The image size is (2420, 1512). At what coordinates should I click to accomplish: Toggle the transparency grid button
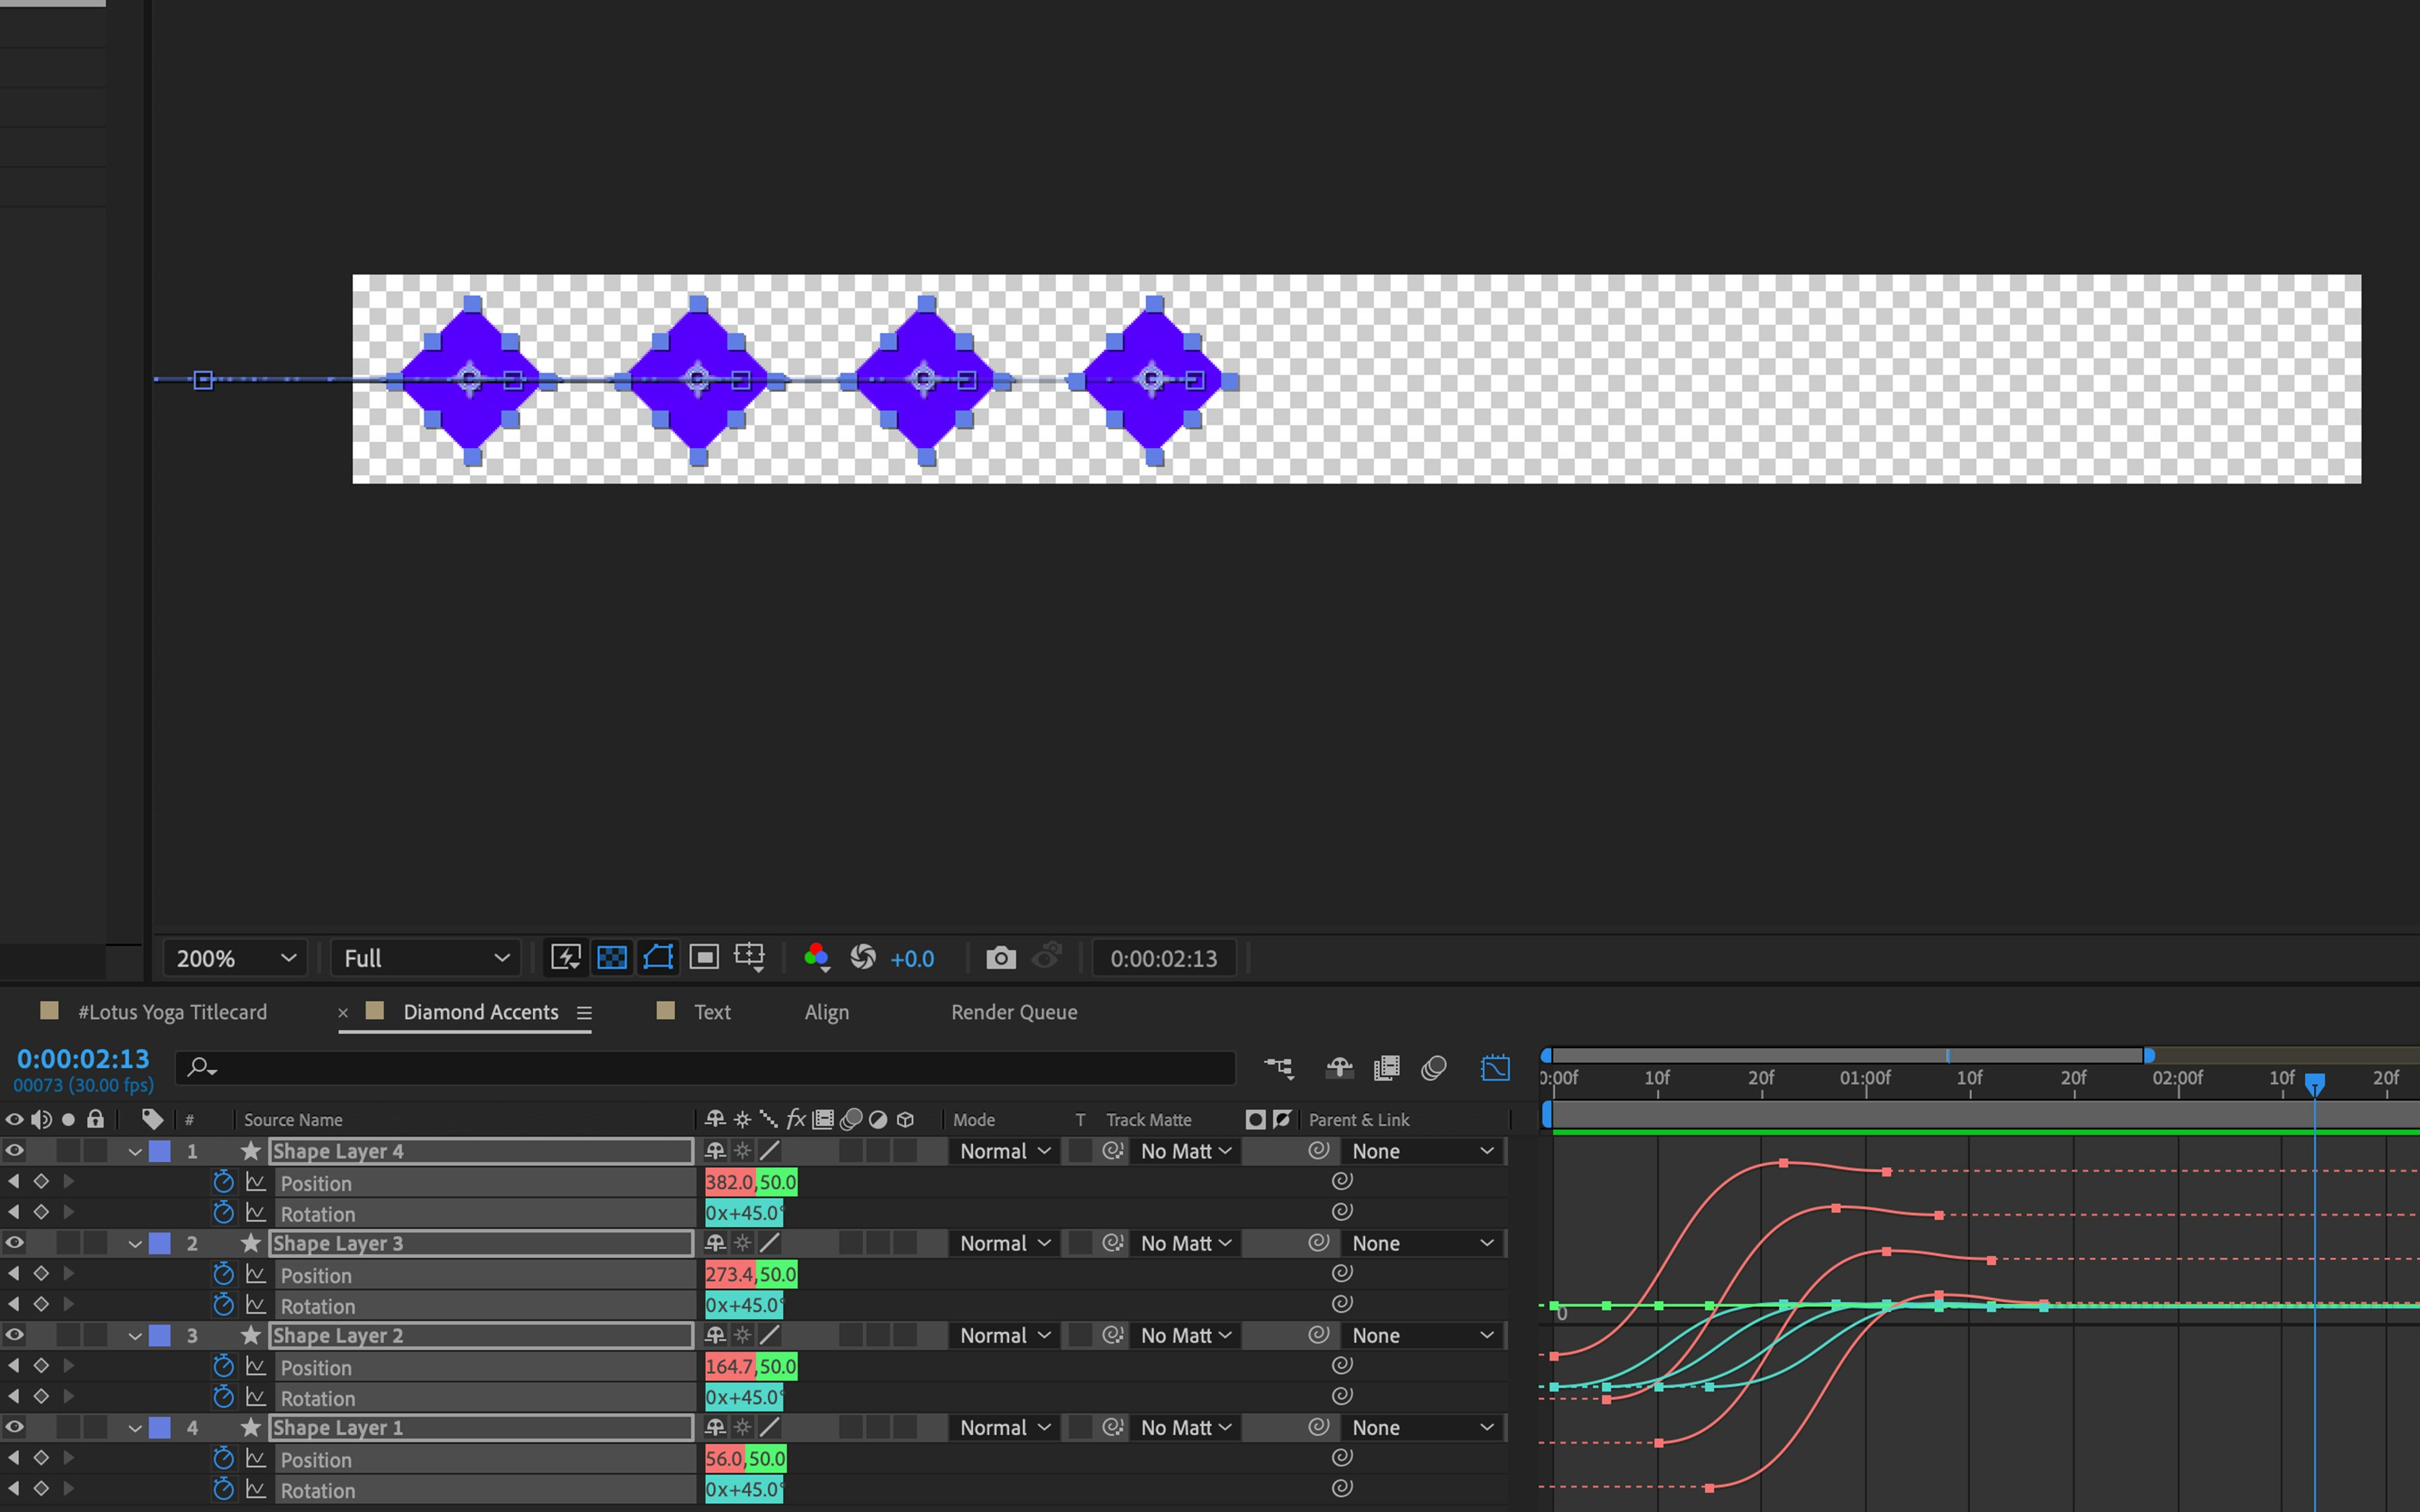pyautogui.click(x=612, y=958)
